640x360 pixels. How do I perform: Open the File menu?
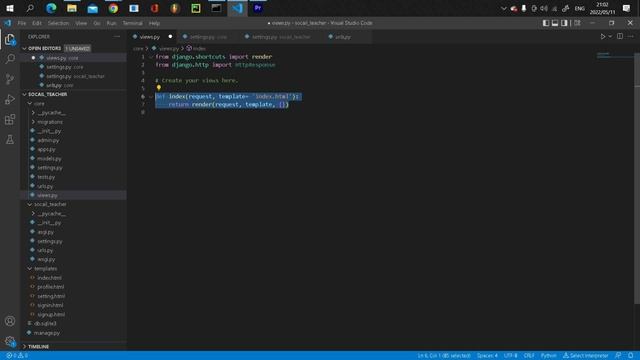(22, 23)
